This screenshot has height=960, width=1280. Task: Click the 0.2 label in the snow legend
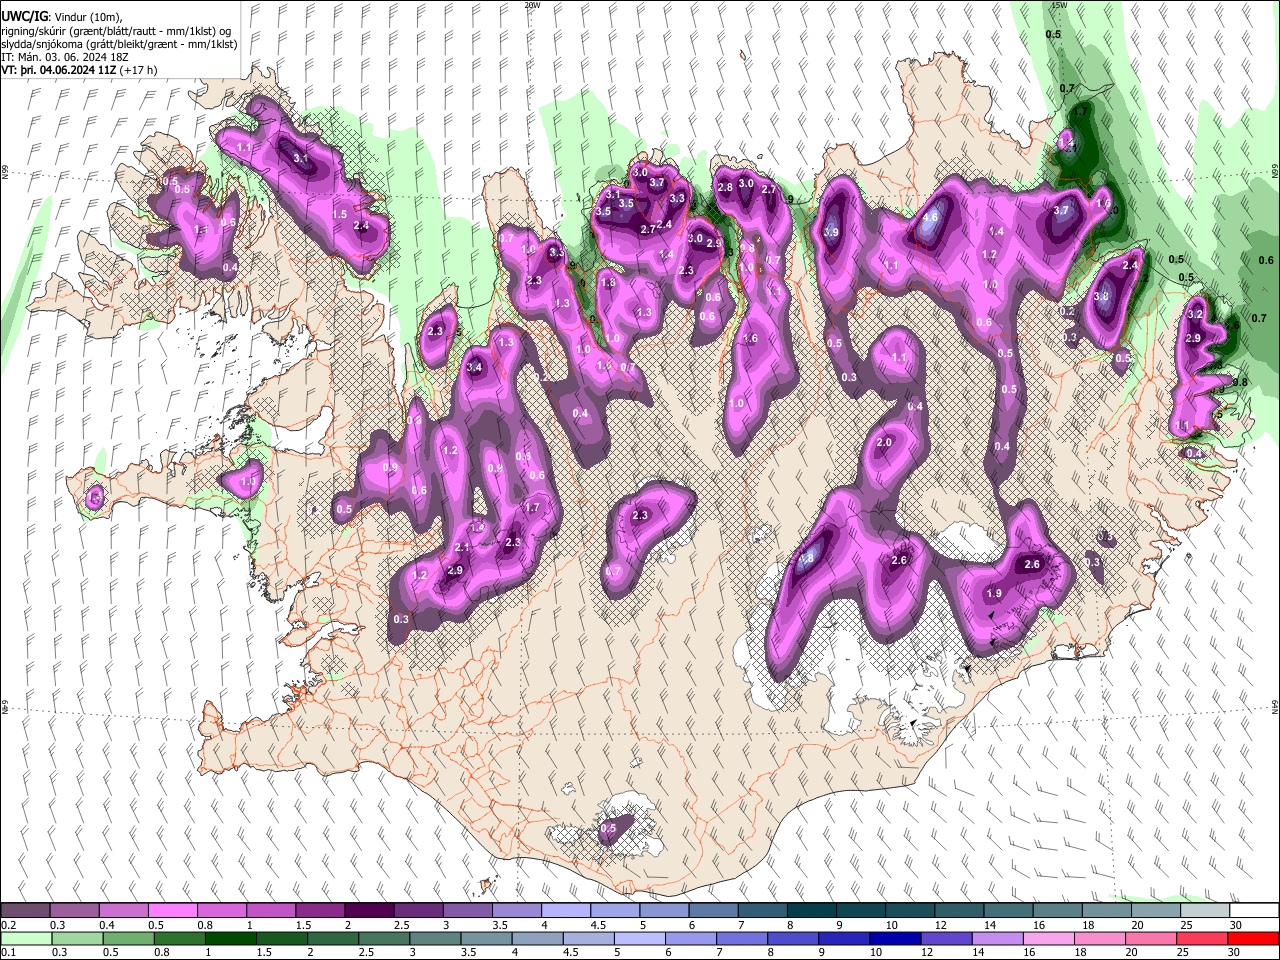(x=7, y=925)
